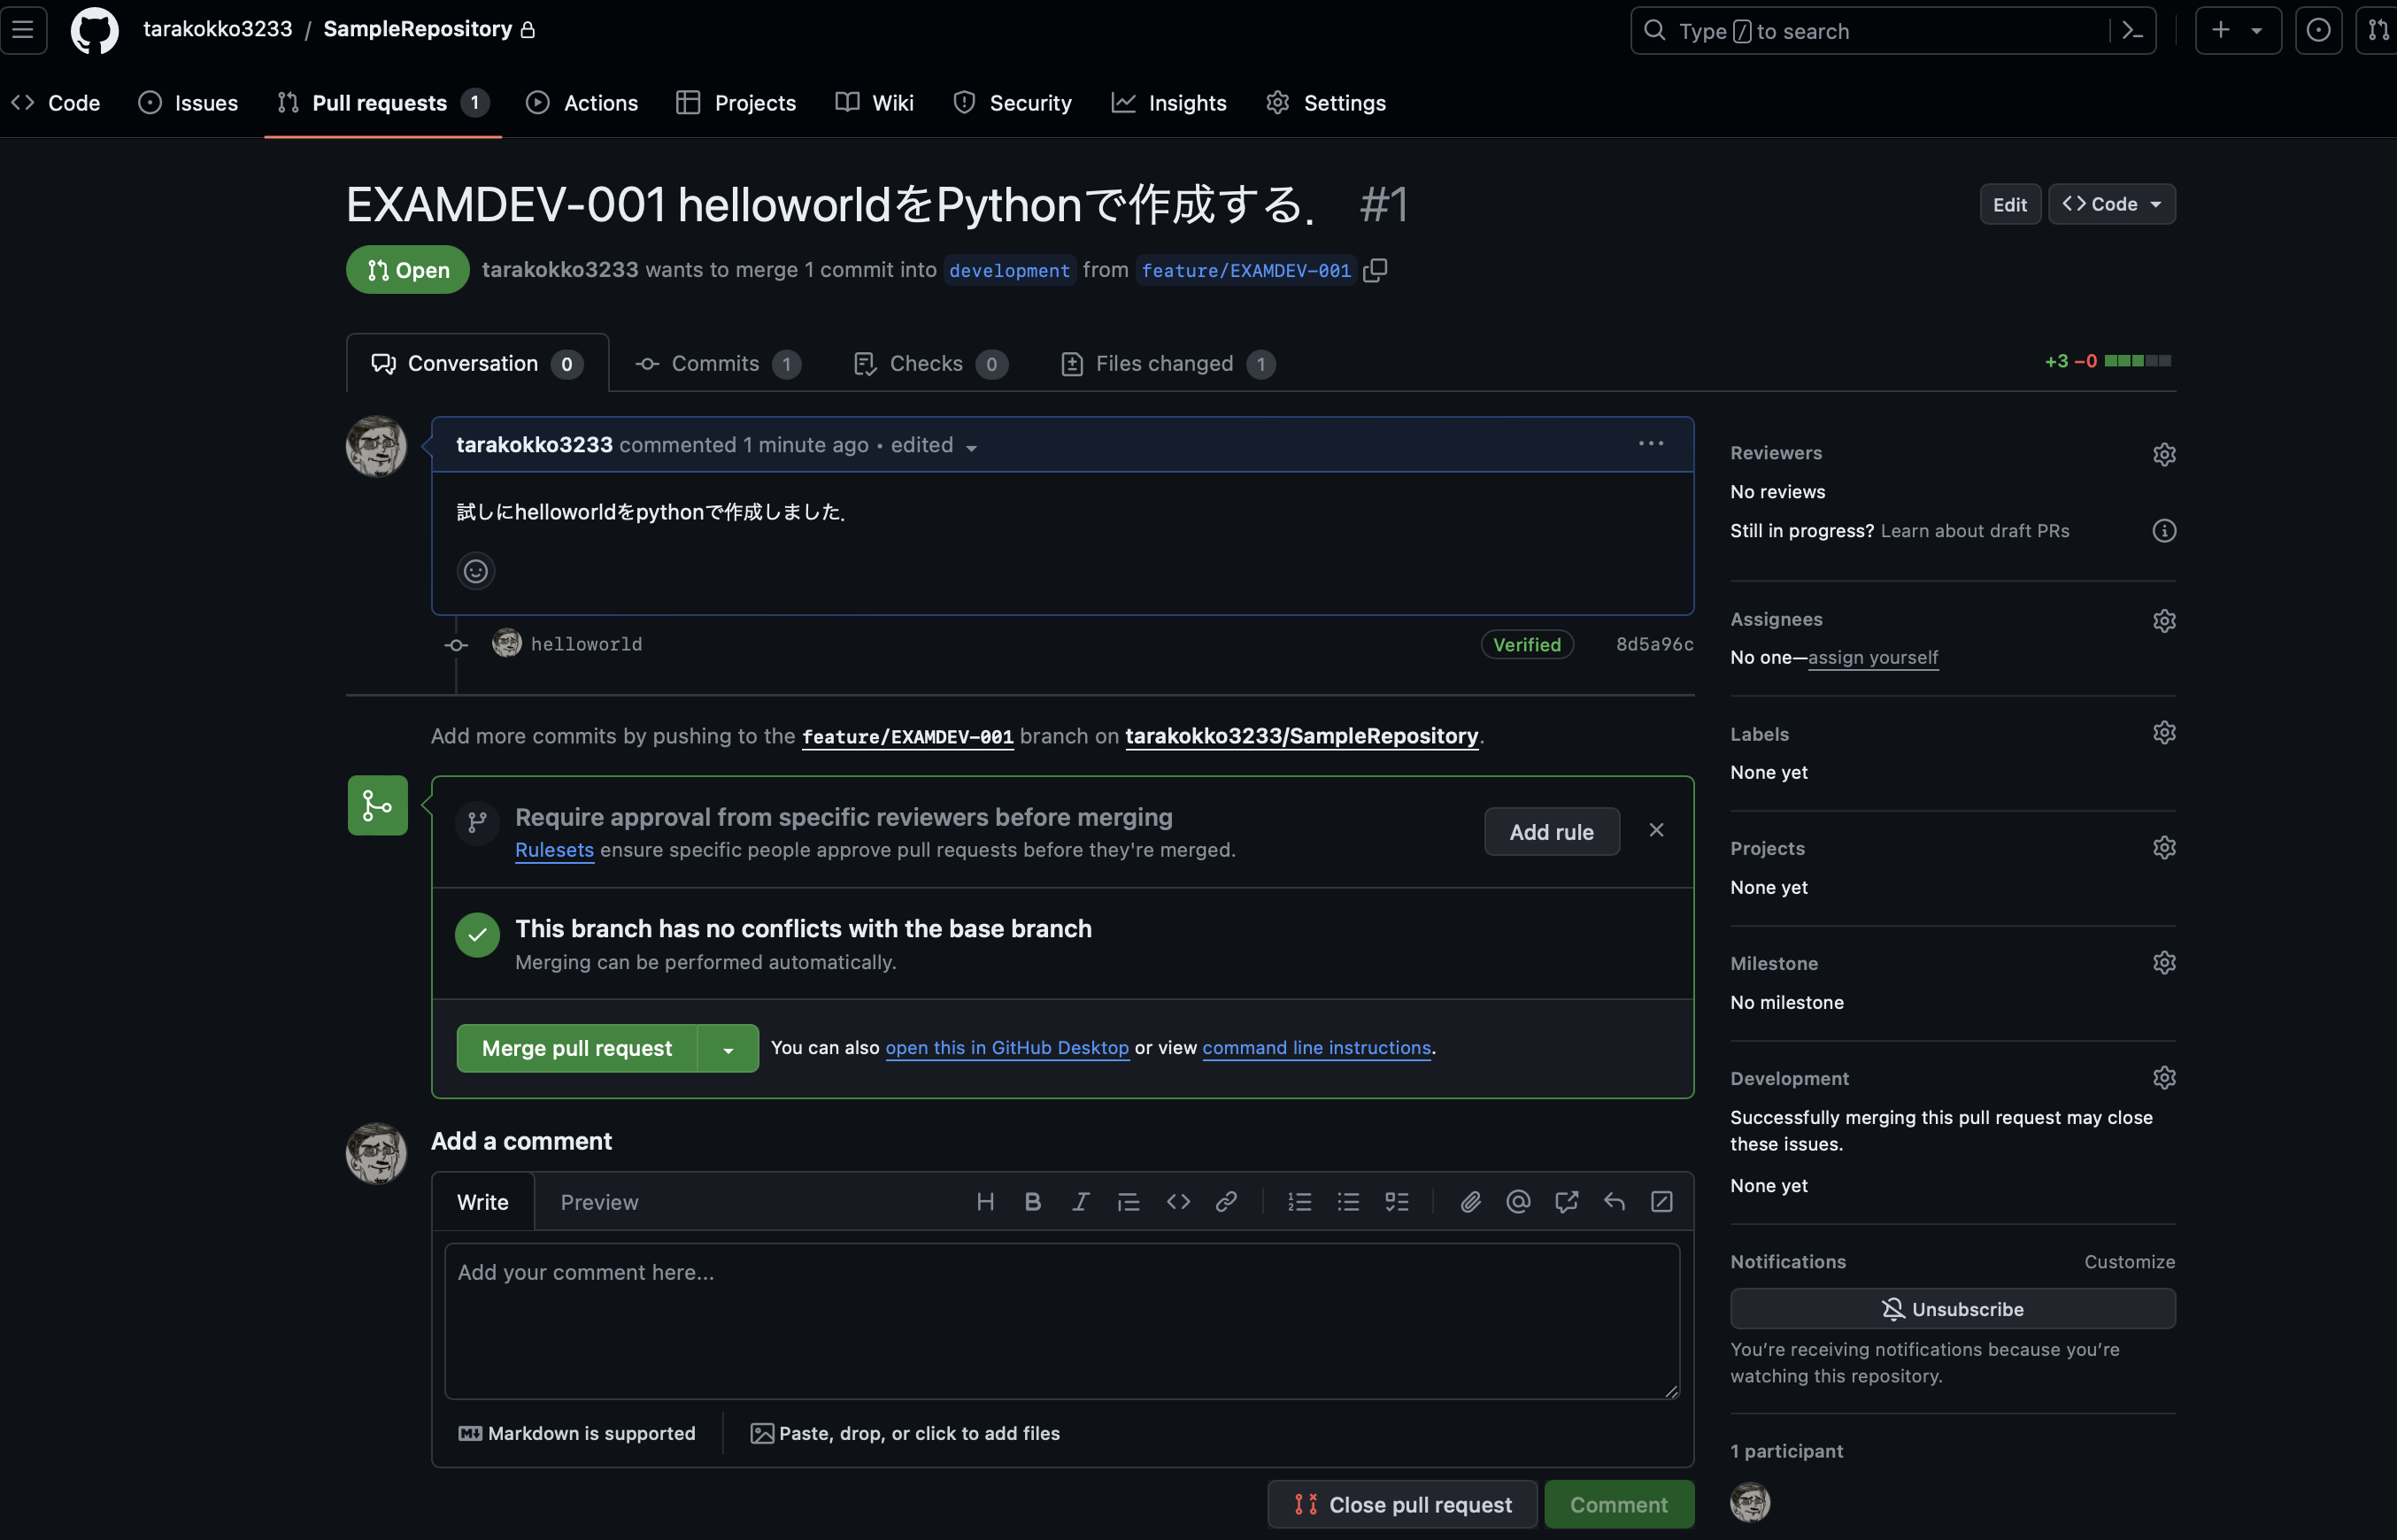The image size is (2397, 1540).
Task: Add a task list in the comment toolbar
Action: pyautogui.click(x=1397, y=1201)
